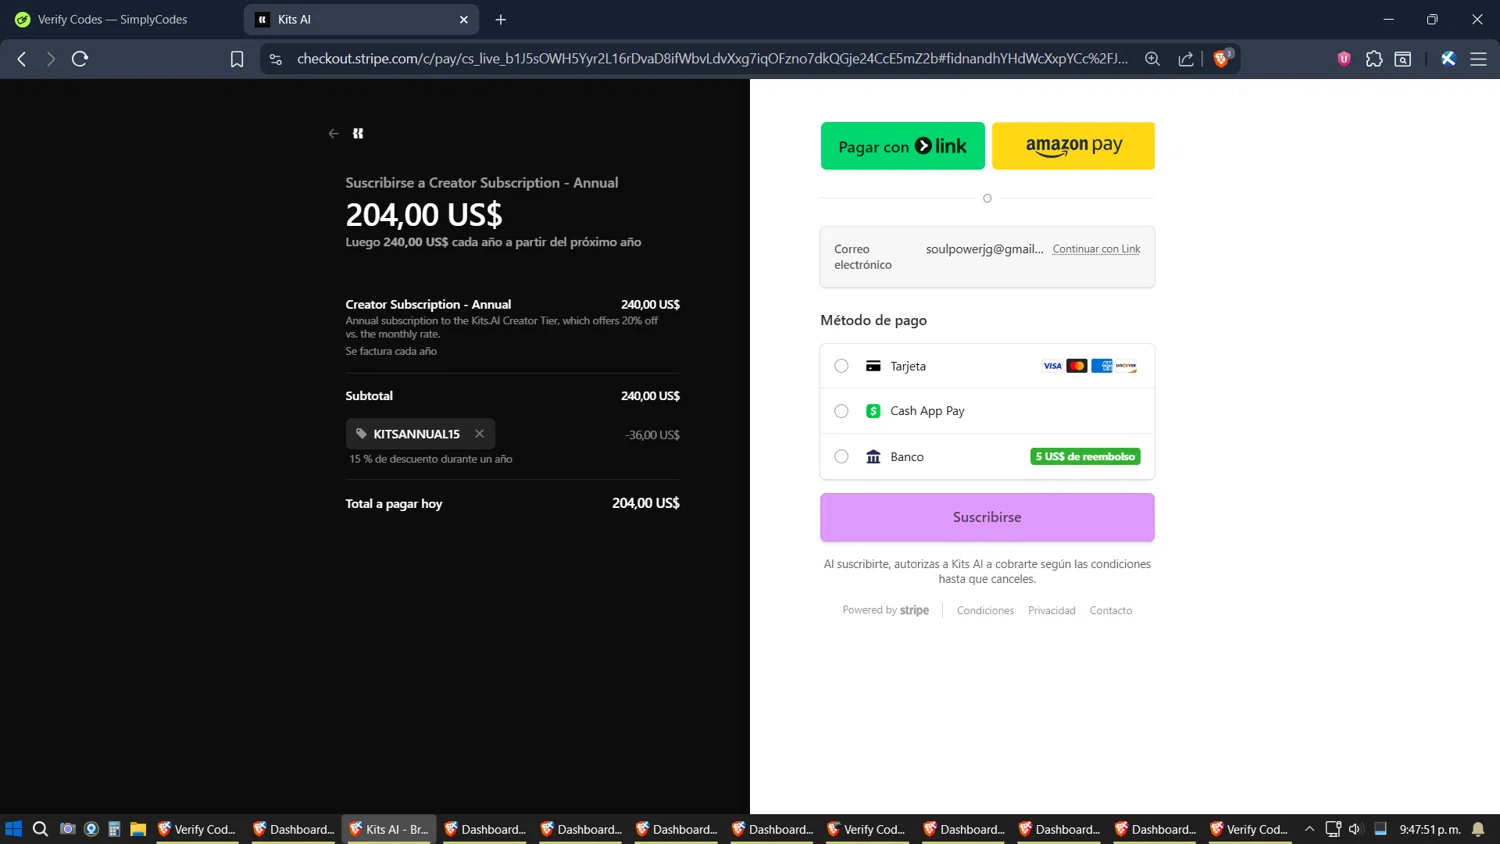This screenshot has width=1500, height=844.
Task: Open the browser hamburger menu
Action: tap(1478, 59)
